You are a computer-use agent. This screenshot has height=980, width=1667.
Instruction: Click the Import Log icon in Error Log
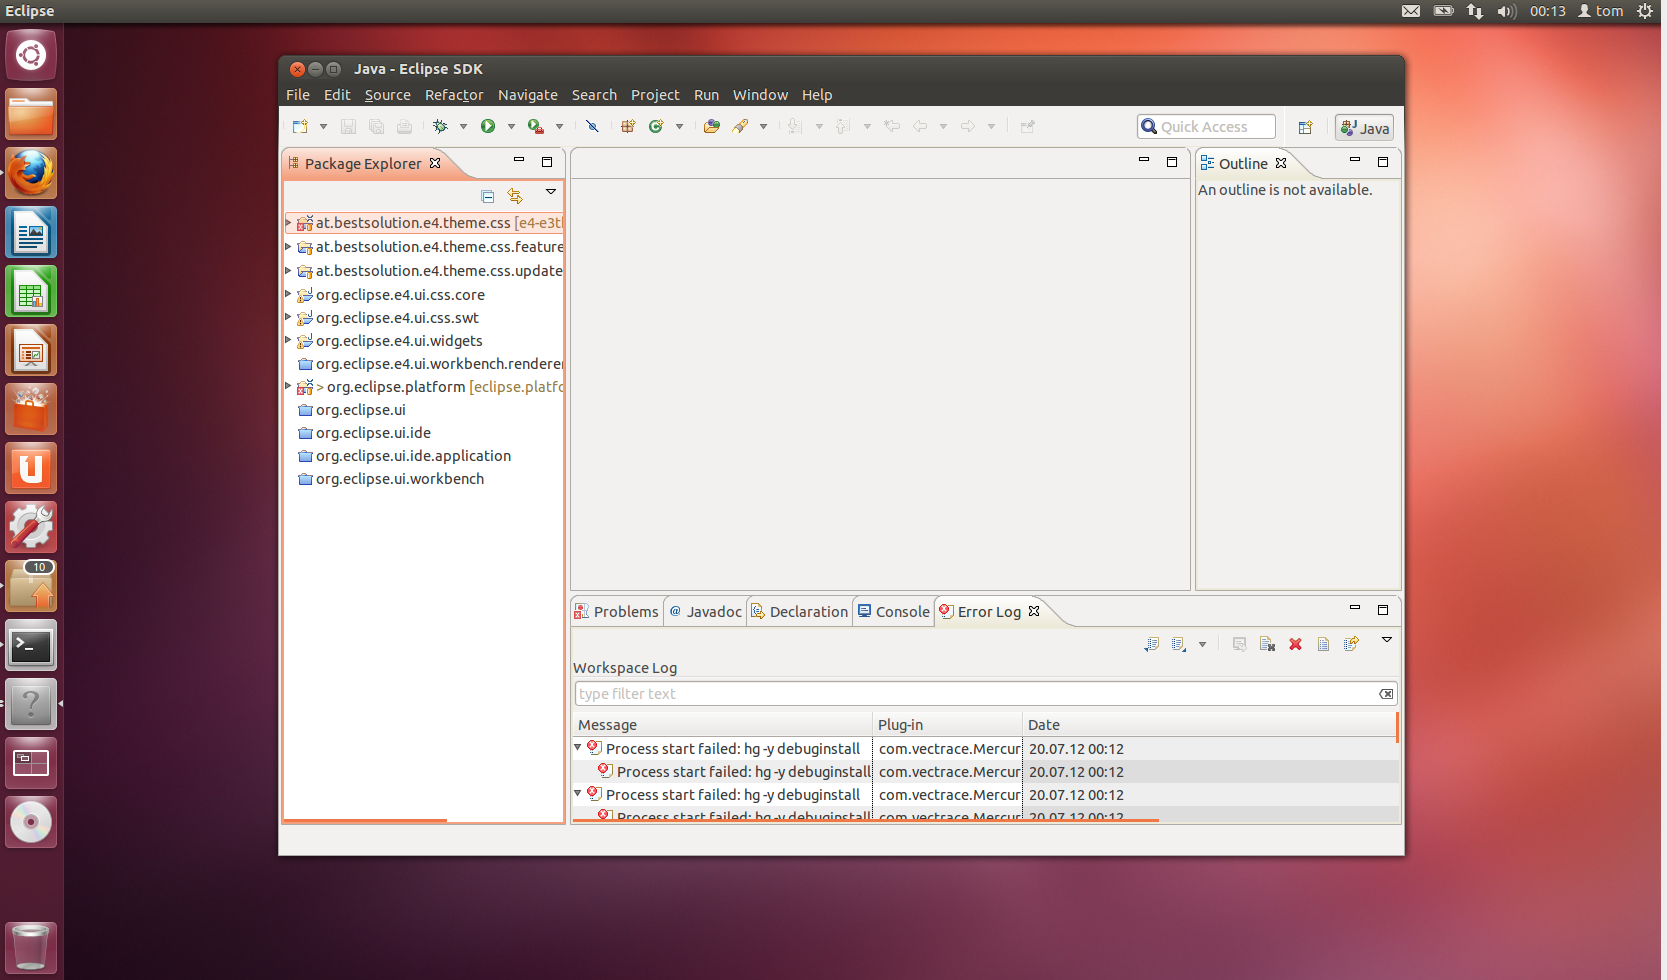[x=1179, y=644]
